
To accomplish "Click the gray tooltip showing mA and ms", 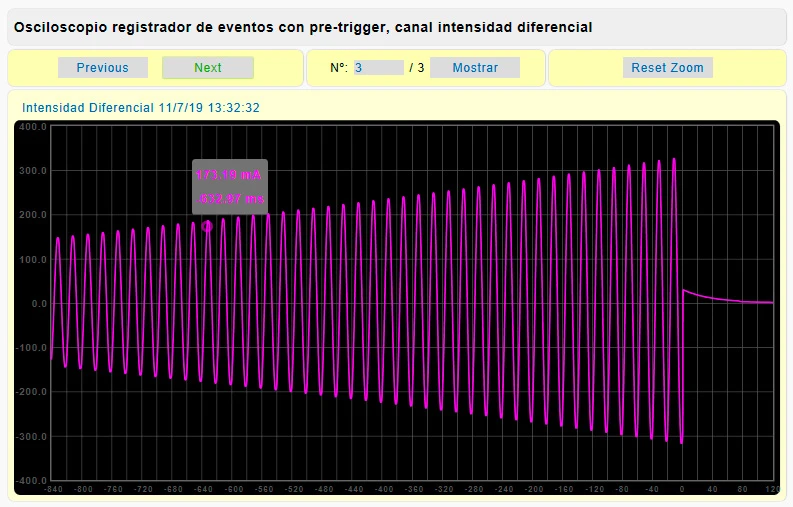I will [230, 186].
